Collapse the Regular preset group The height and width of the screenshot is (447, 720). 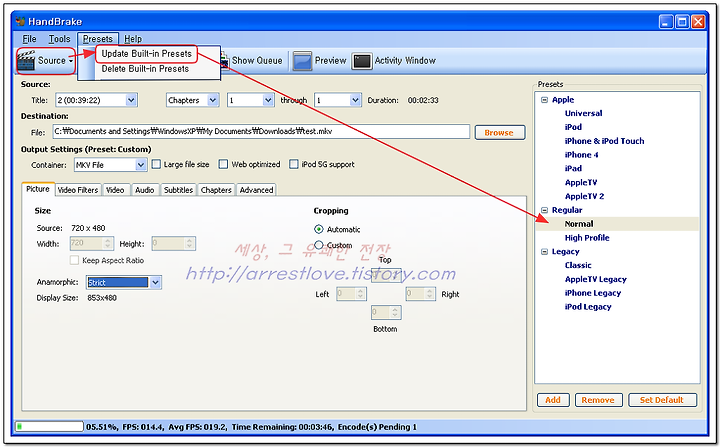click(545, 210)
